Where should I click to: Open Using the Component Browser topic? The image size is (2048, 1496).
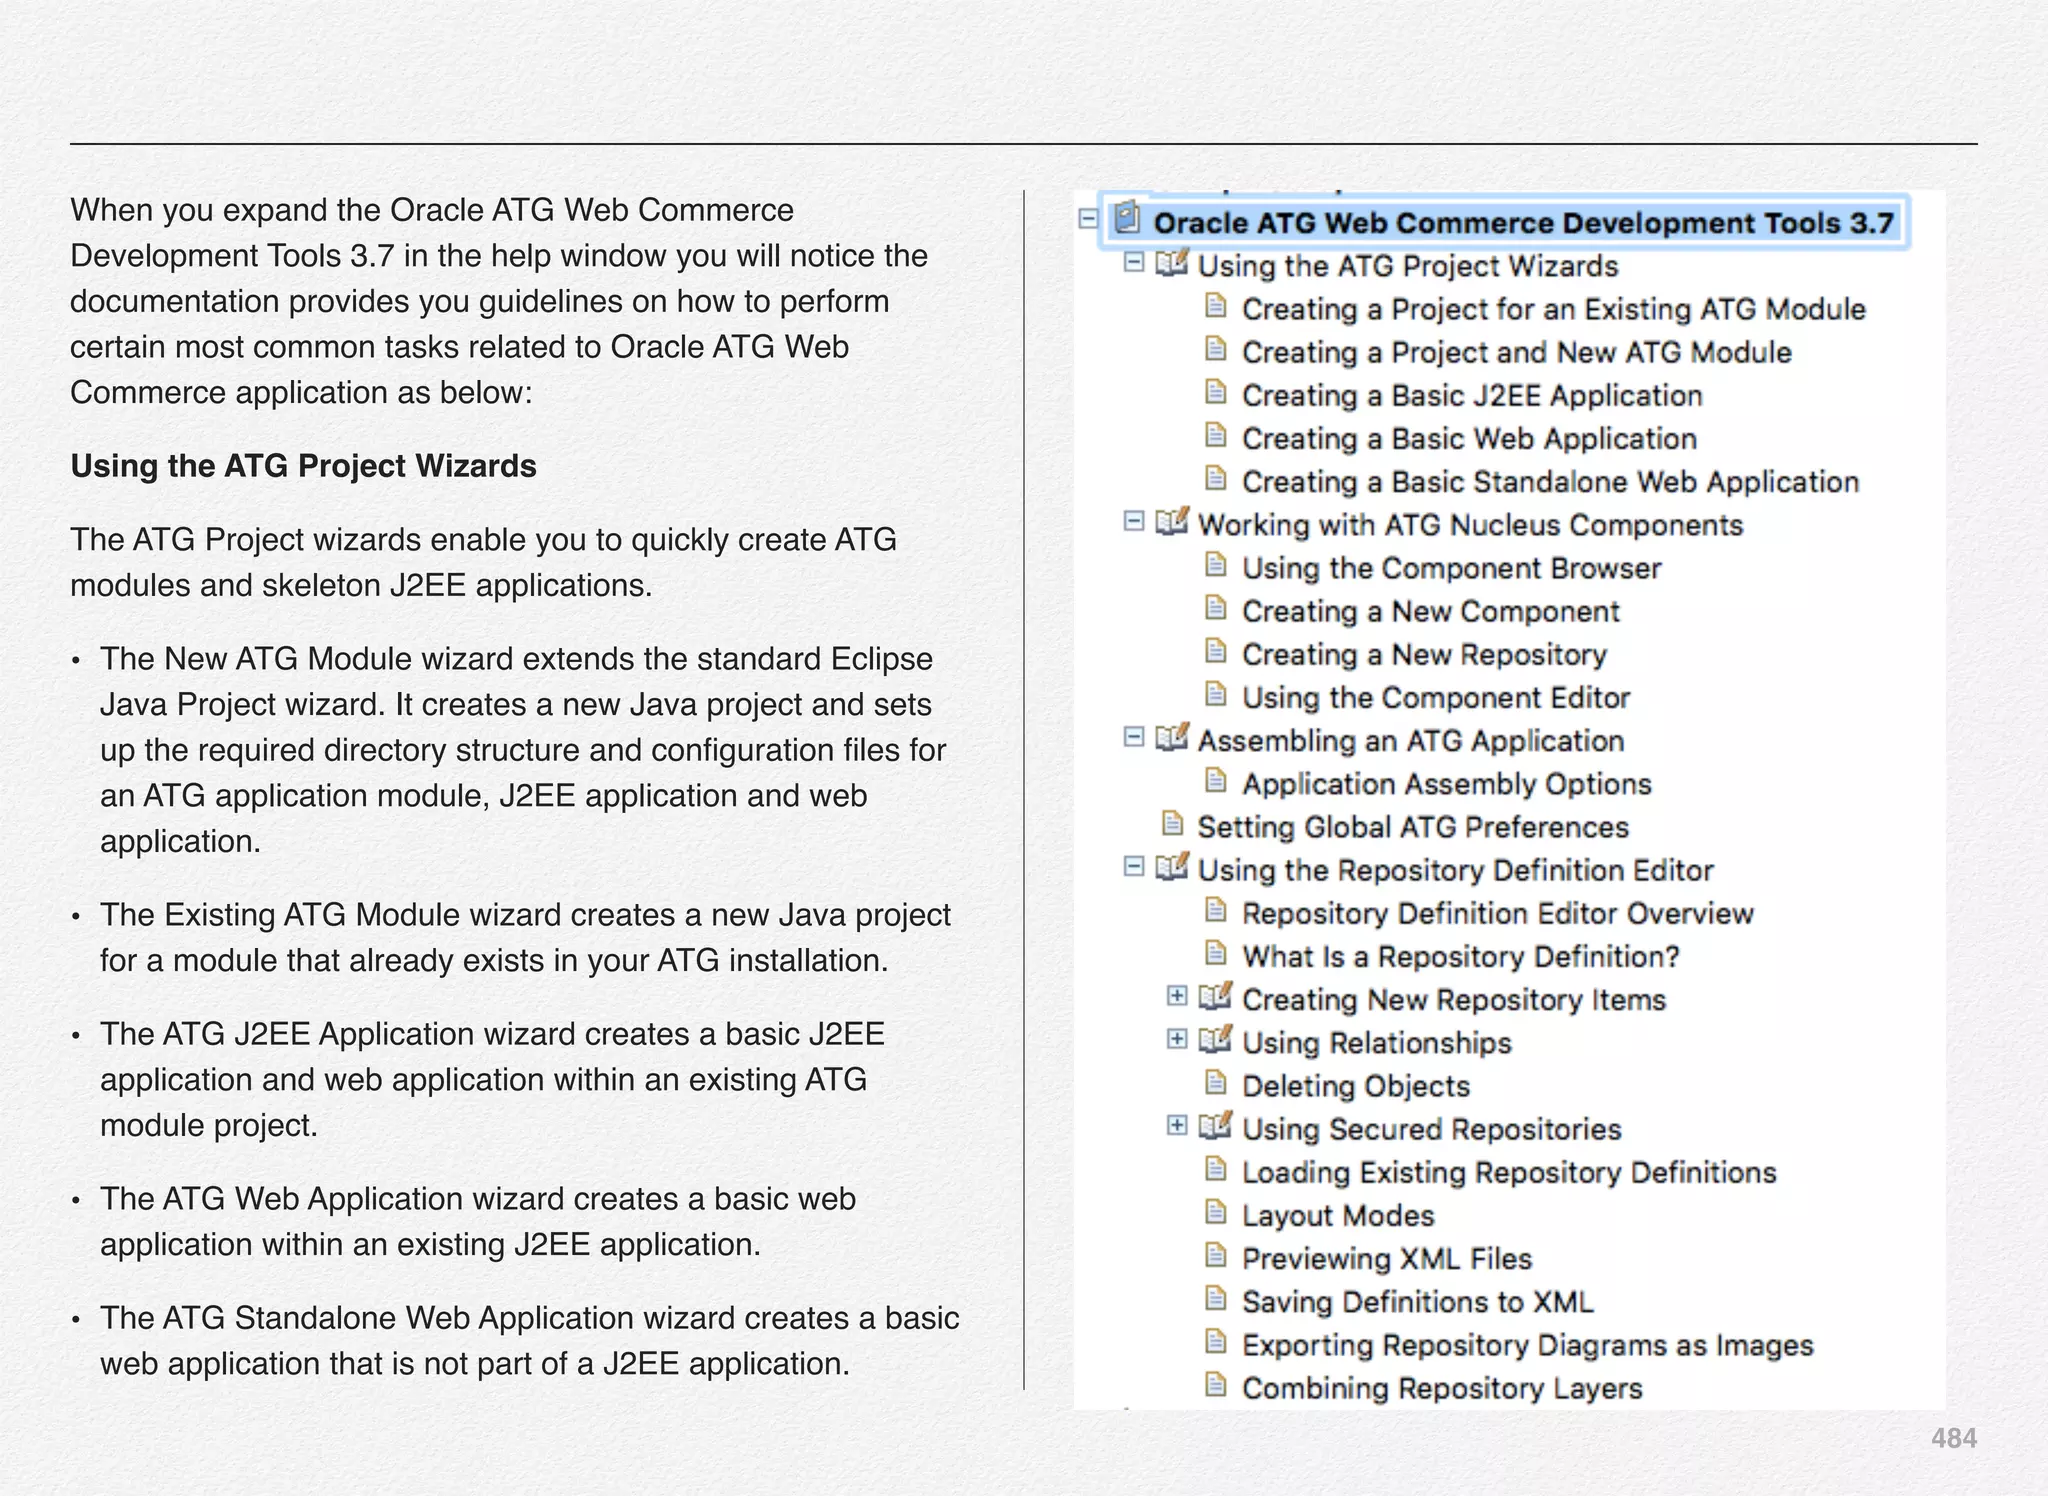pos(1452,568)
